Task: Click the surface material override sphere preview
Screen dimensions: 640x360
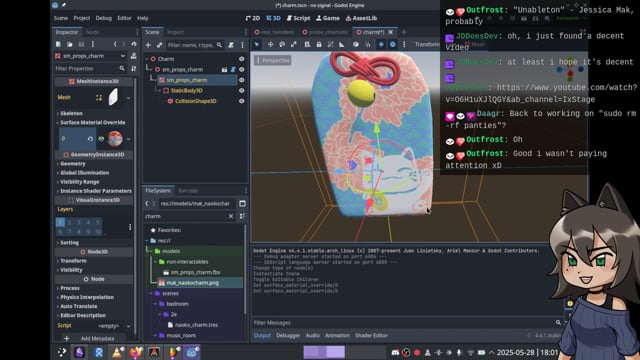Action: coord(115,139)
